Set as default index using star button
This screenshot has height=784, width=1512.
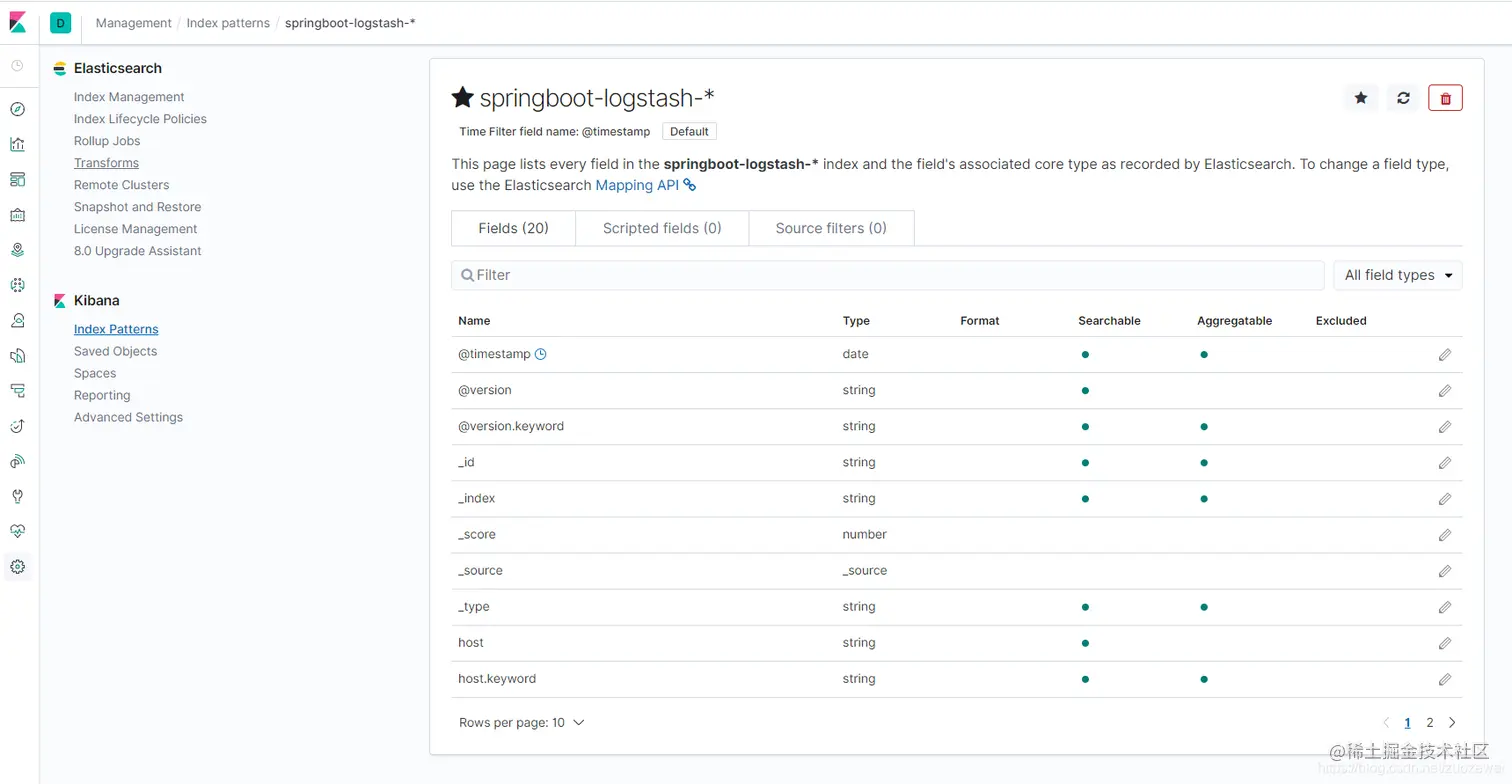point(1360,98)
